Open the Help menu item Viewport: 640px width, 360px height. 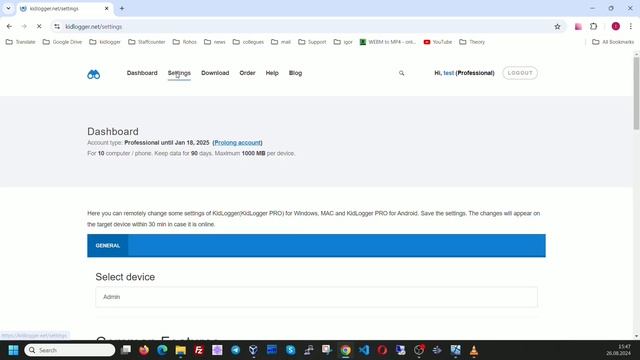click(x=272, y=73)
